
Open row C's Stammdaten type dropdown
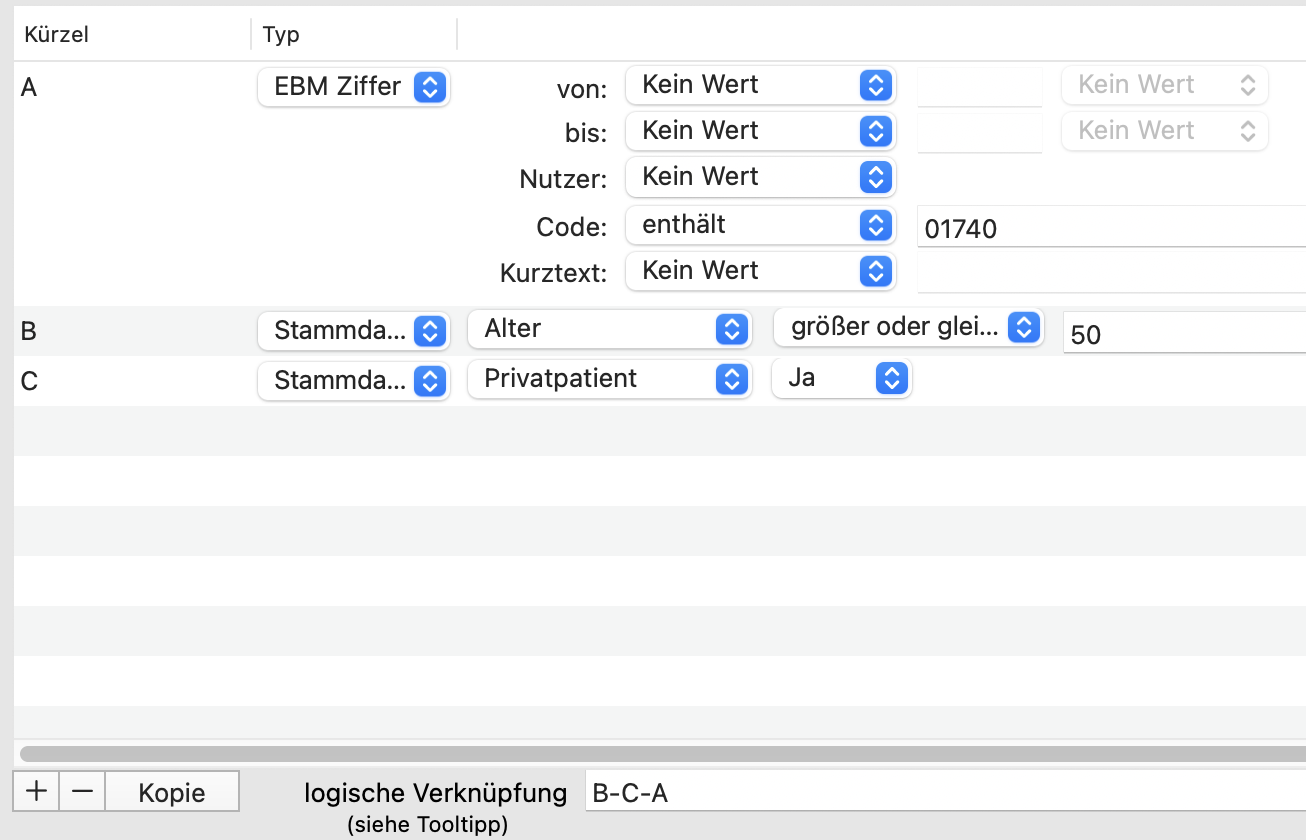tap(354, 380)
